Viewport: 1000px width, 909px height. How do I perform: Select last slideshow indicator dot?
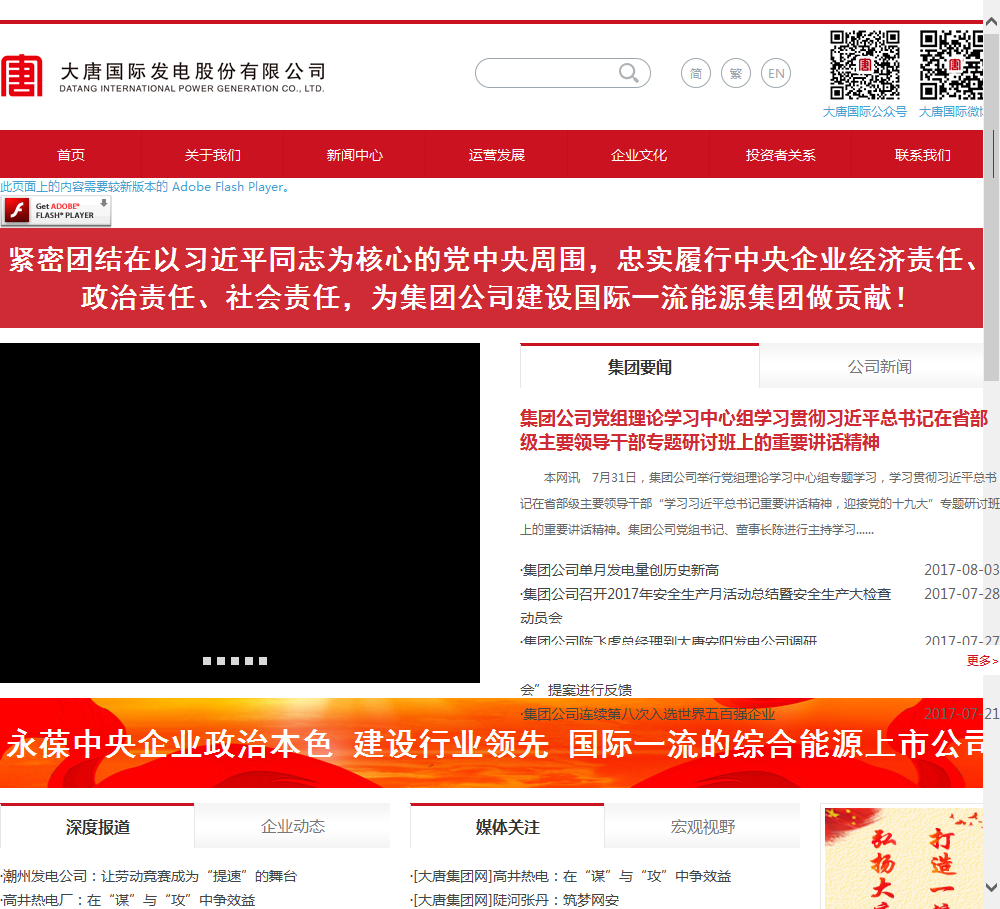[x=263, y=661]
